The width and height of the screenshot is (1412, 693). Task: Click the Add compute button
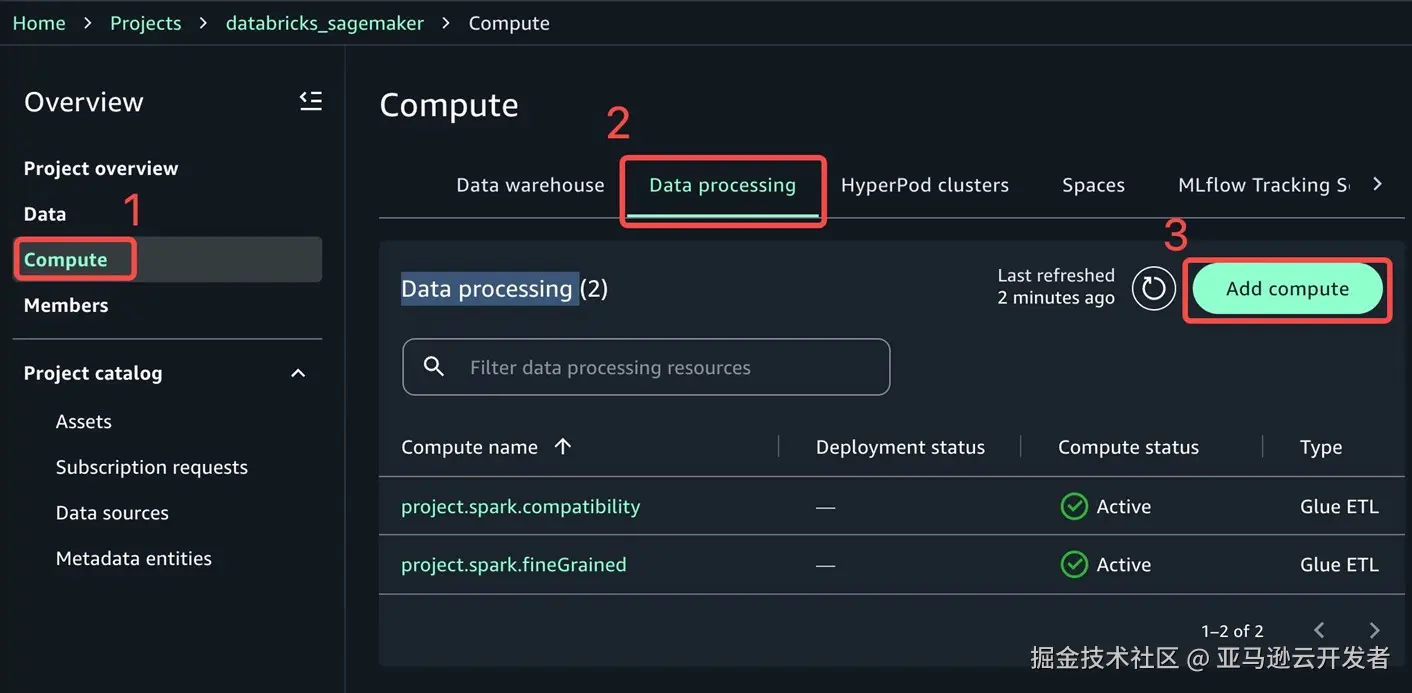(x=1287, y=289)
